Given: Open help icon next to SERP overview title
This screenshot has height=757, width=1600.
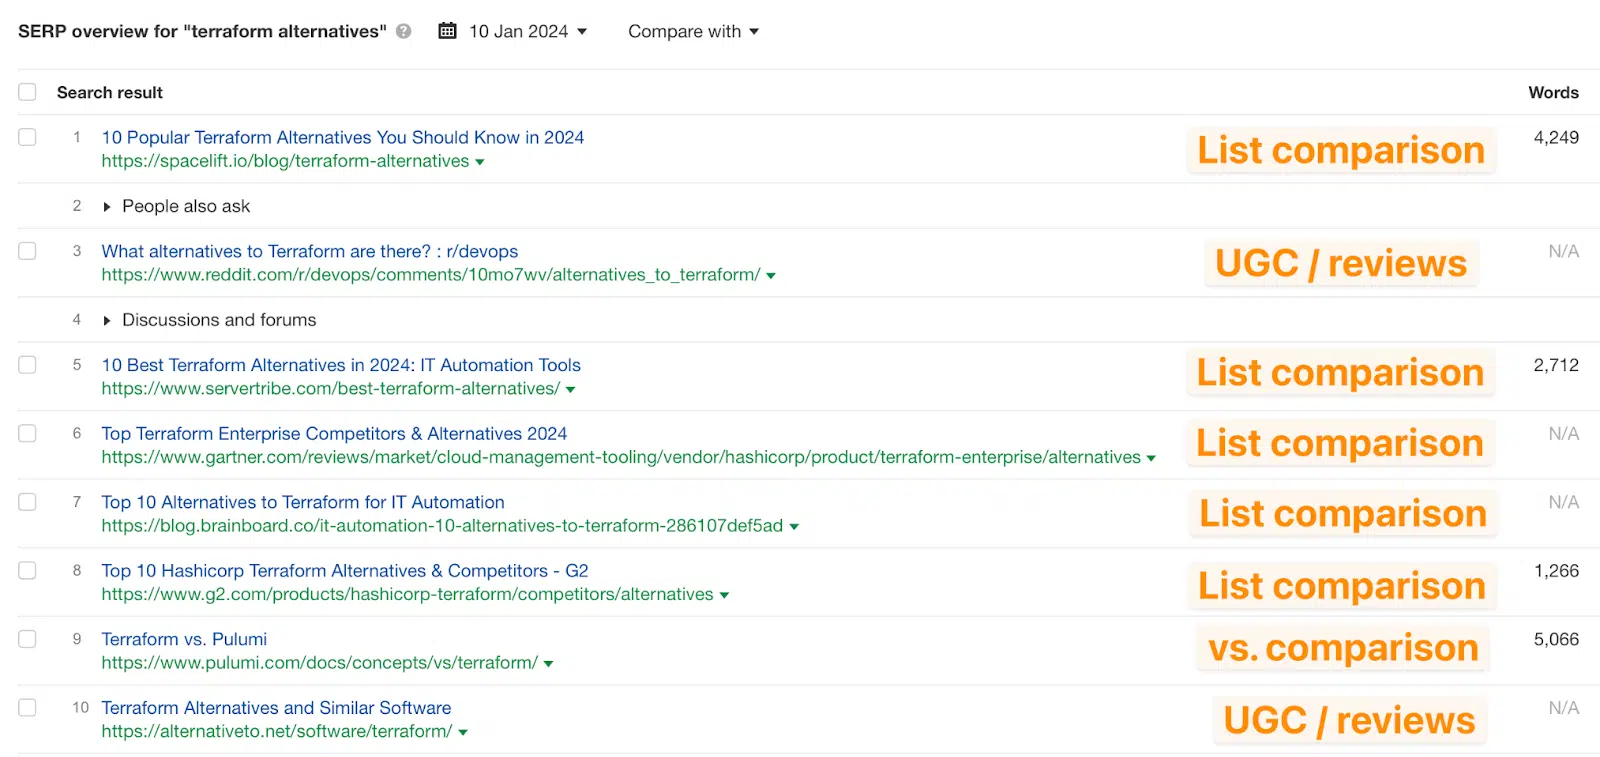Looking at the screenshot, I should [404, 31].
